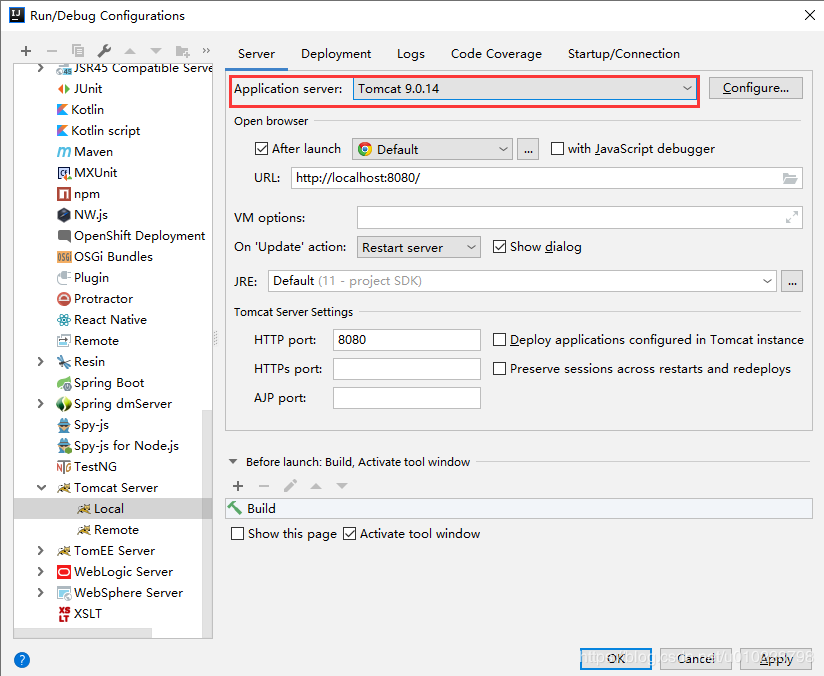Collapse the Tomcat Server tree node
824x676 pixels.
pyautogui.click(x=41, y=488)
